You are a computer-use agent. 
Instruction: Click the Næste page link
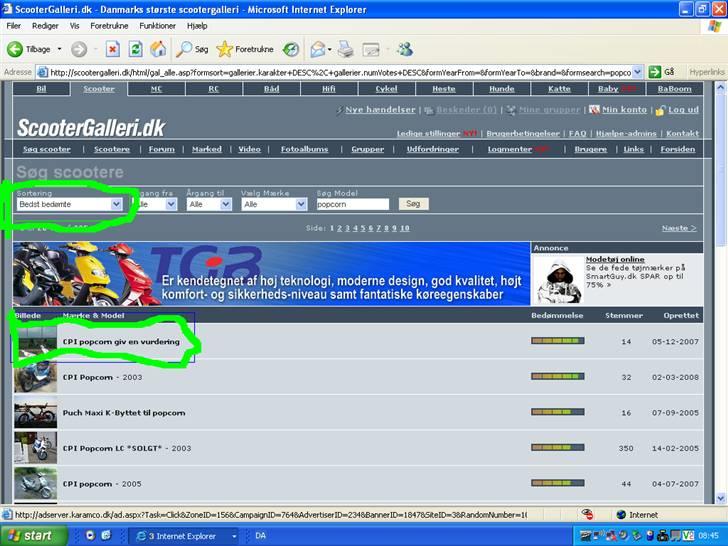pyautogui.click(x=678, y=228)
